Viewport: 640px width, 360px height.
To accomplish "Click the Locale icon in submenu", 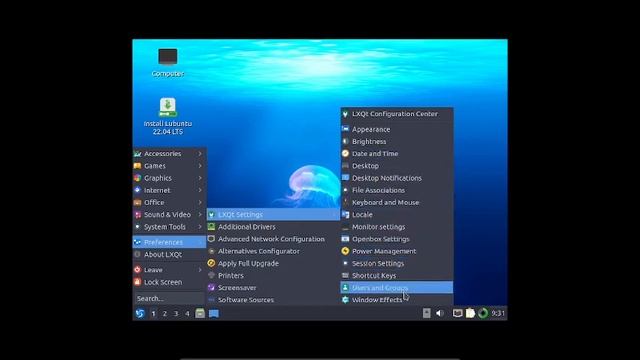I will [x=345, y=214].
